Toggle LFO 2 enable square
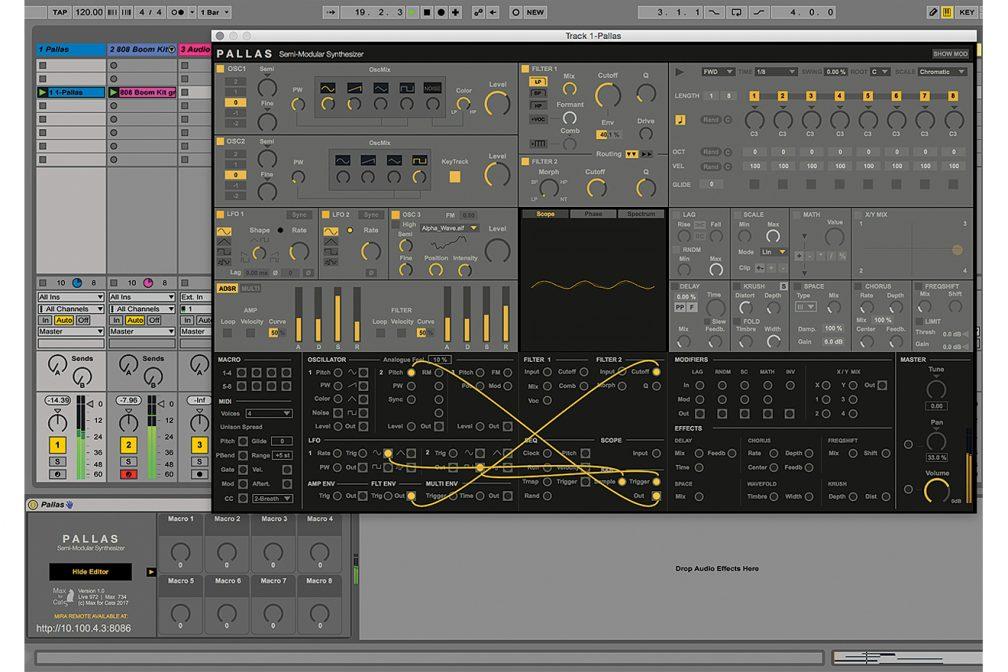1008x672 pixels. (326, 214)
